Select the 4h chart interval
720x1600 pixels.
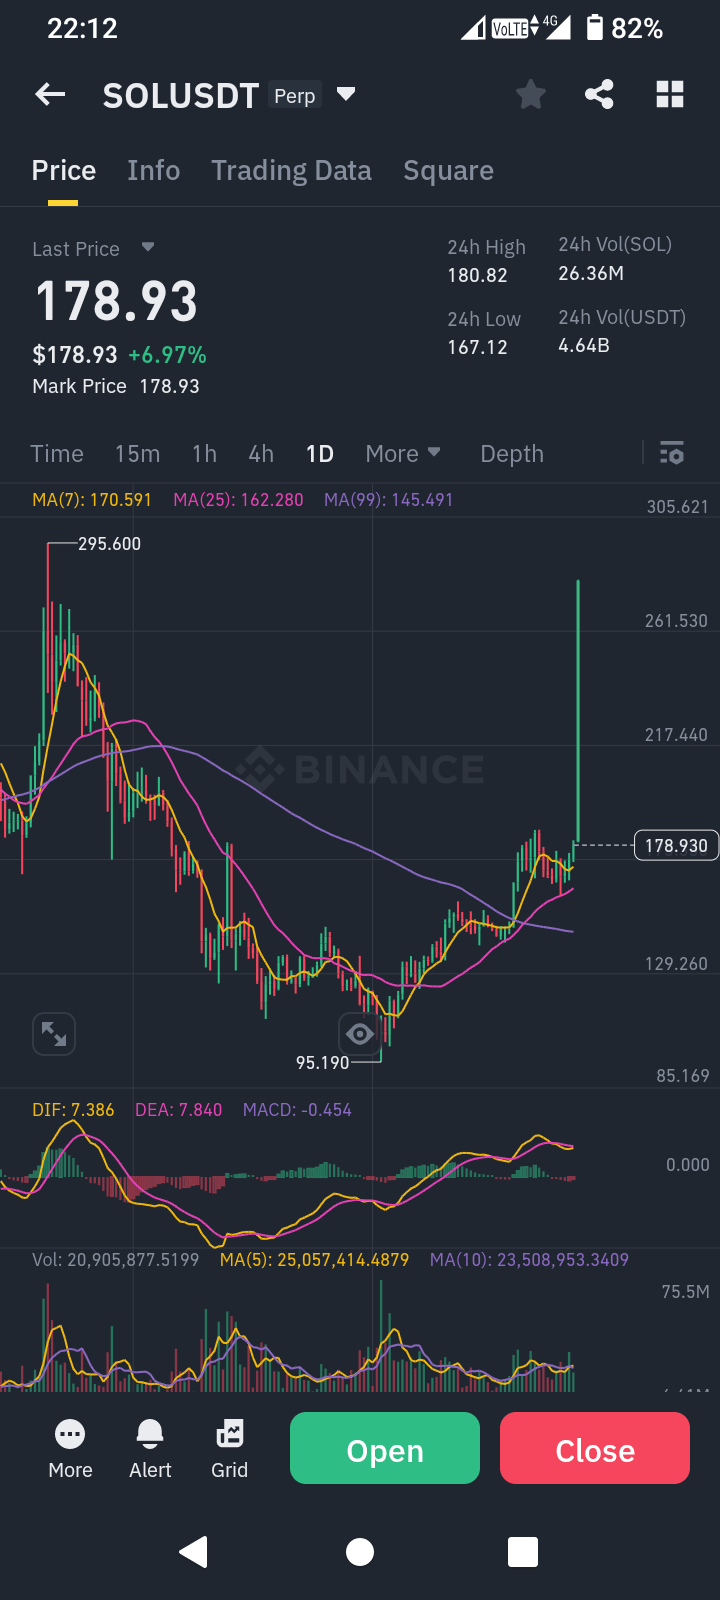tap(261, 453)
